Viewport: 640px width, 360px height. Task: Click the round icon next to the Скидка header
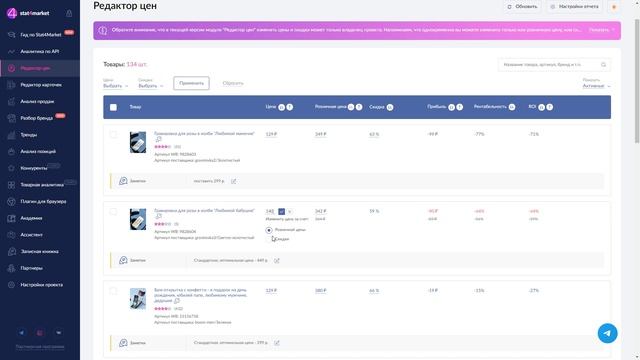coord(390,107)
